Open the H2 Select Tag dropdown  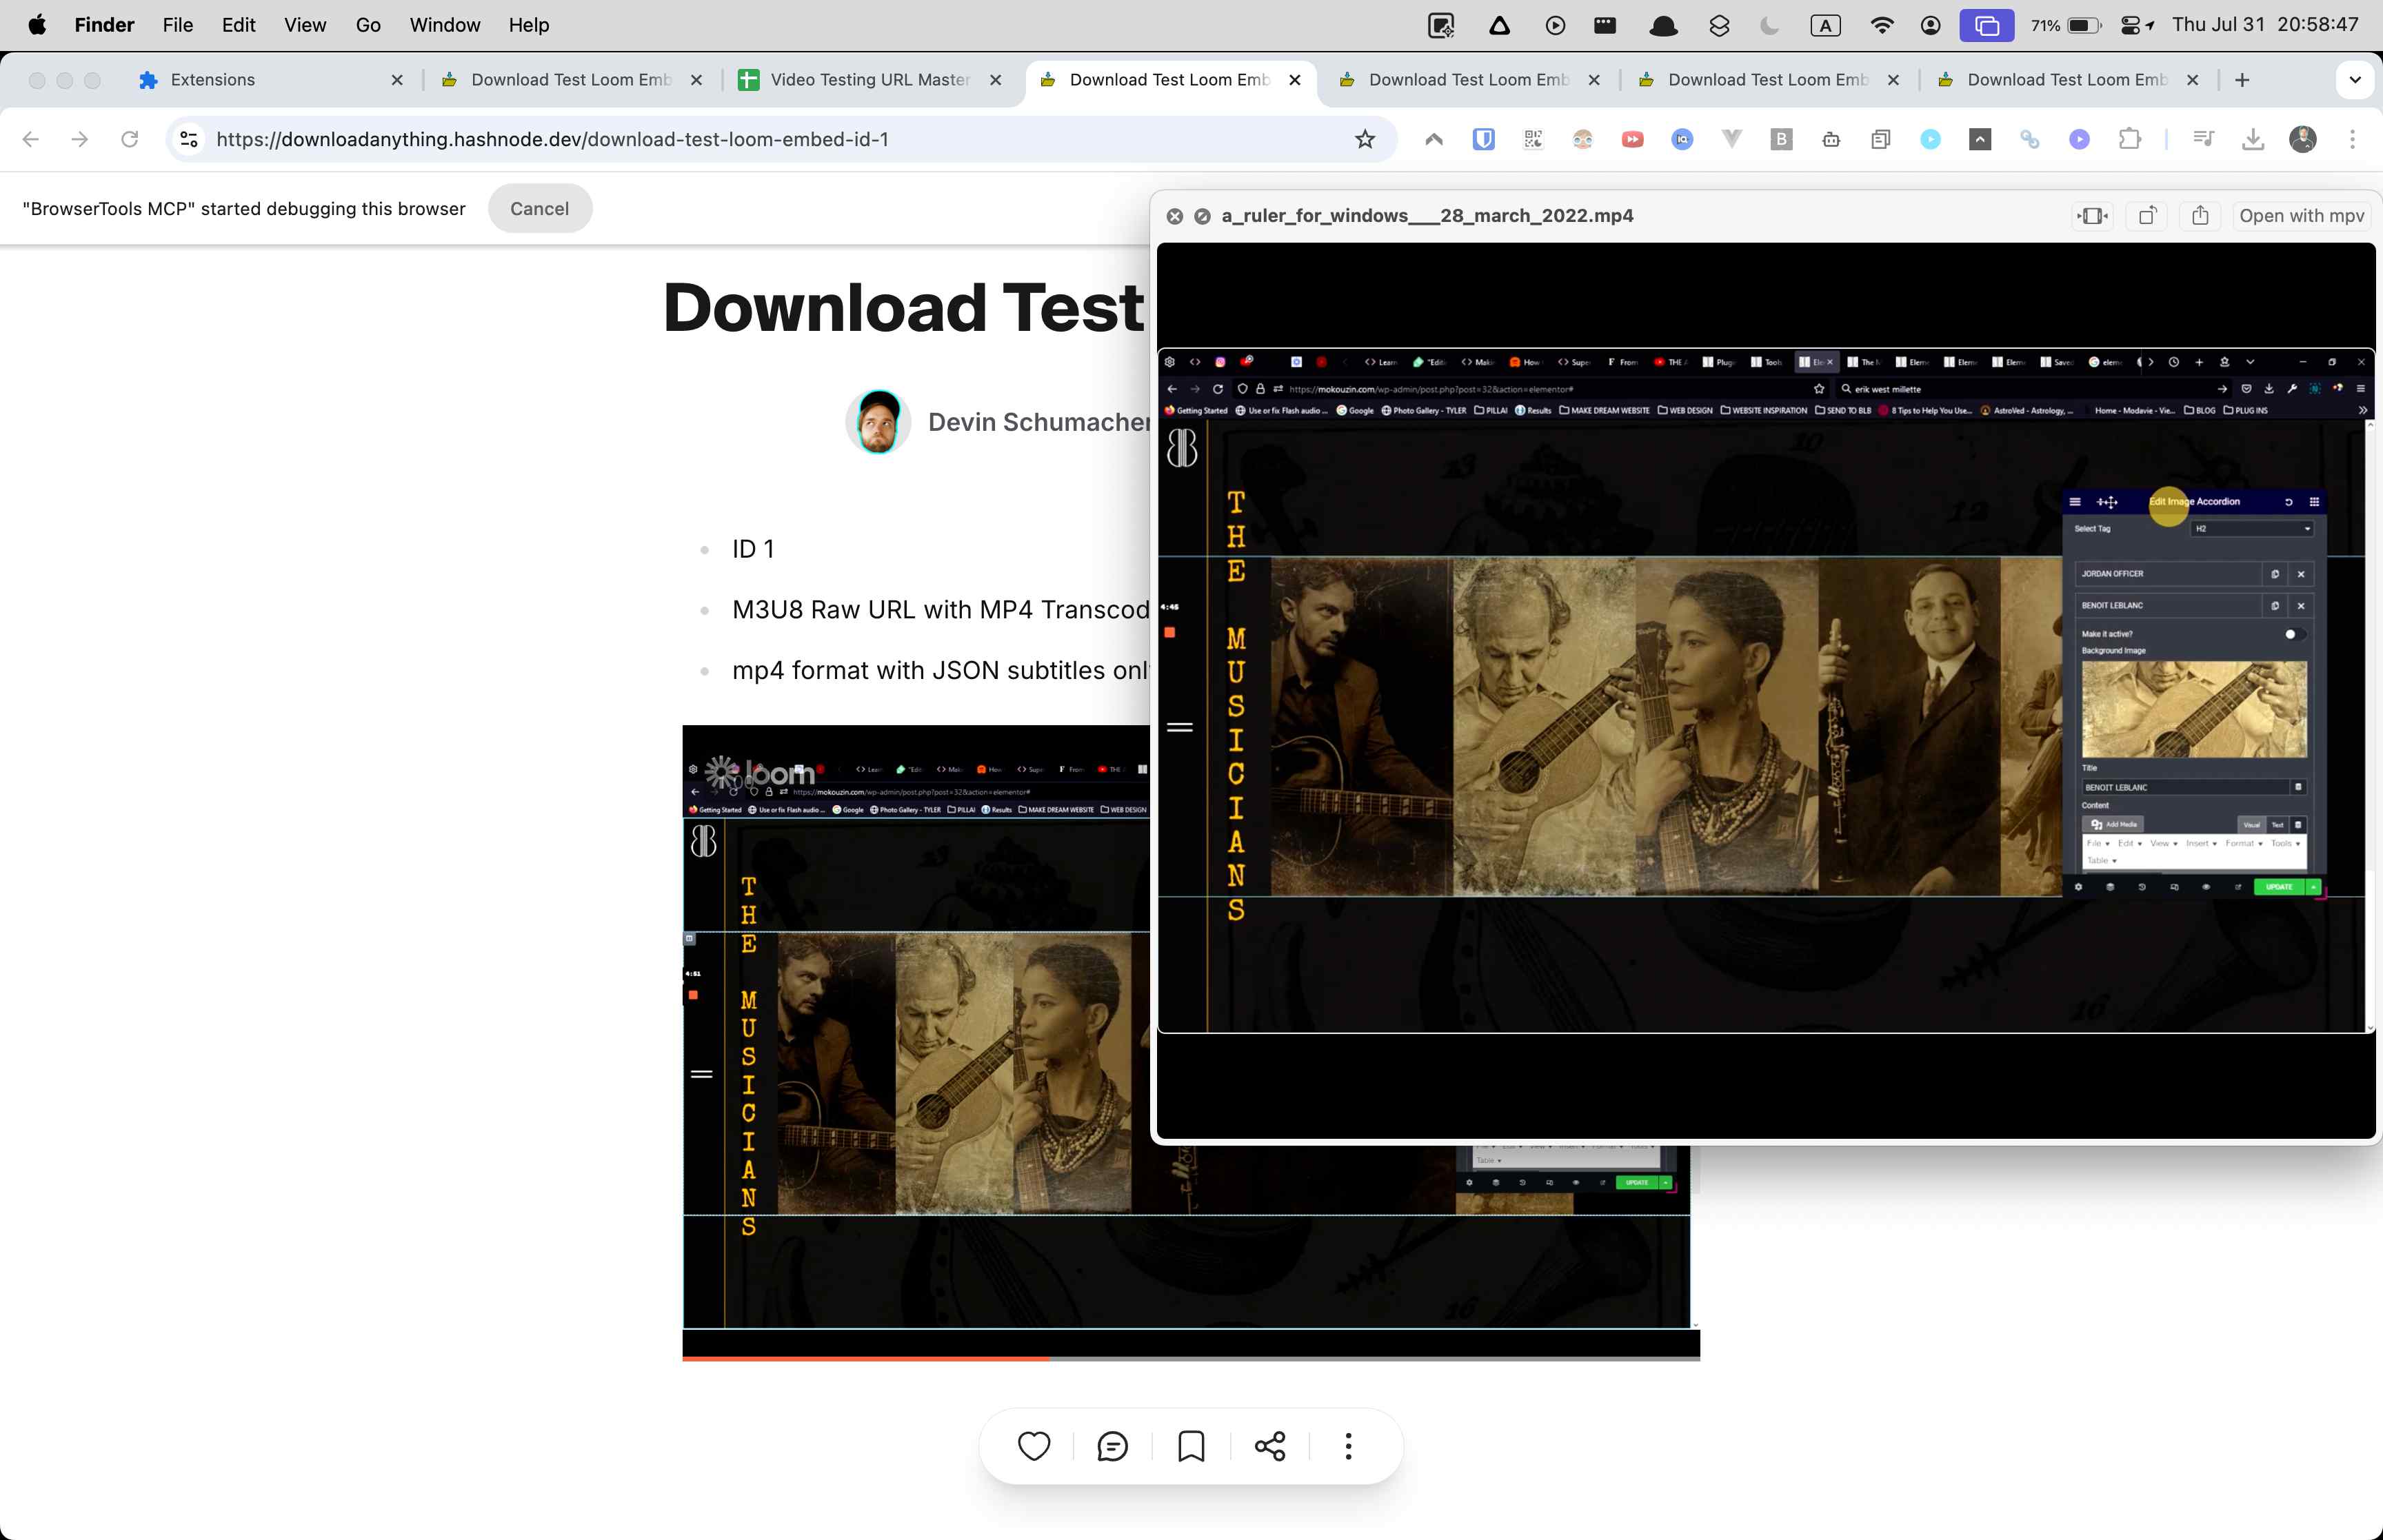(x=2252, y=528)
